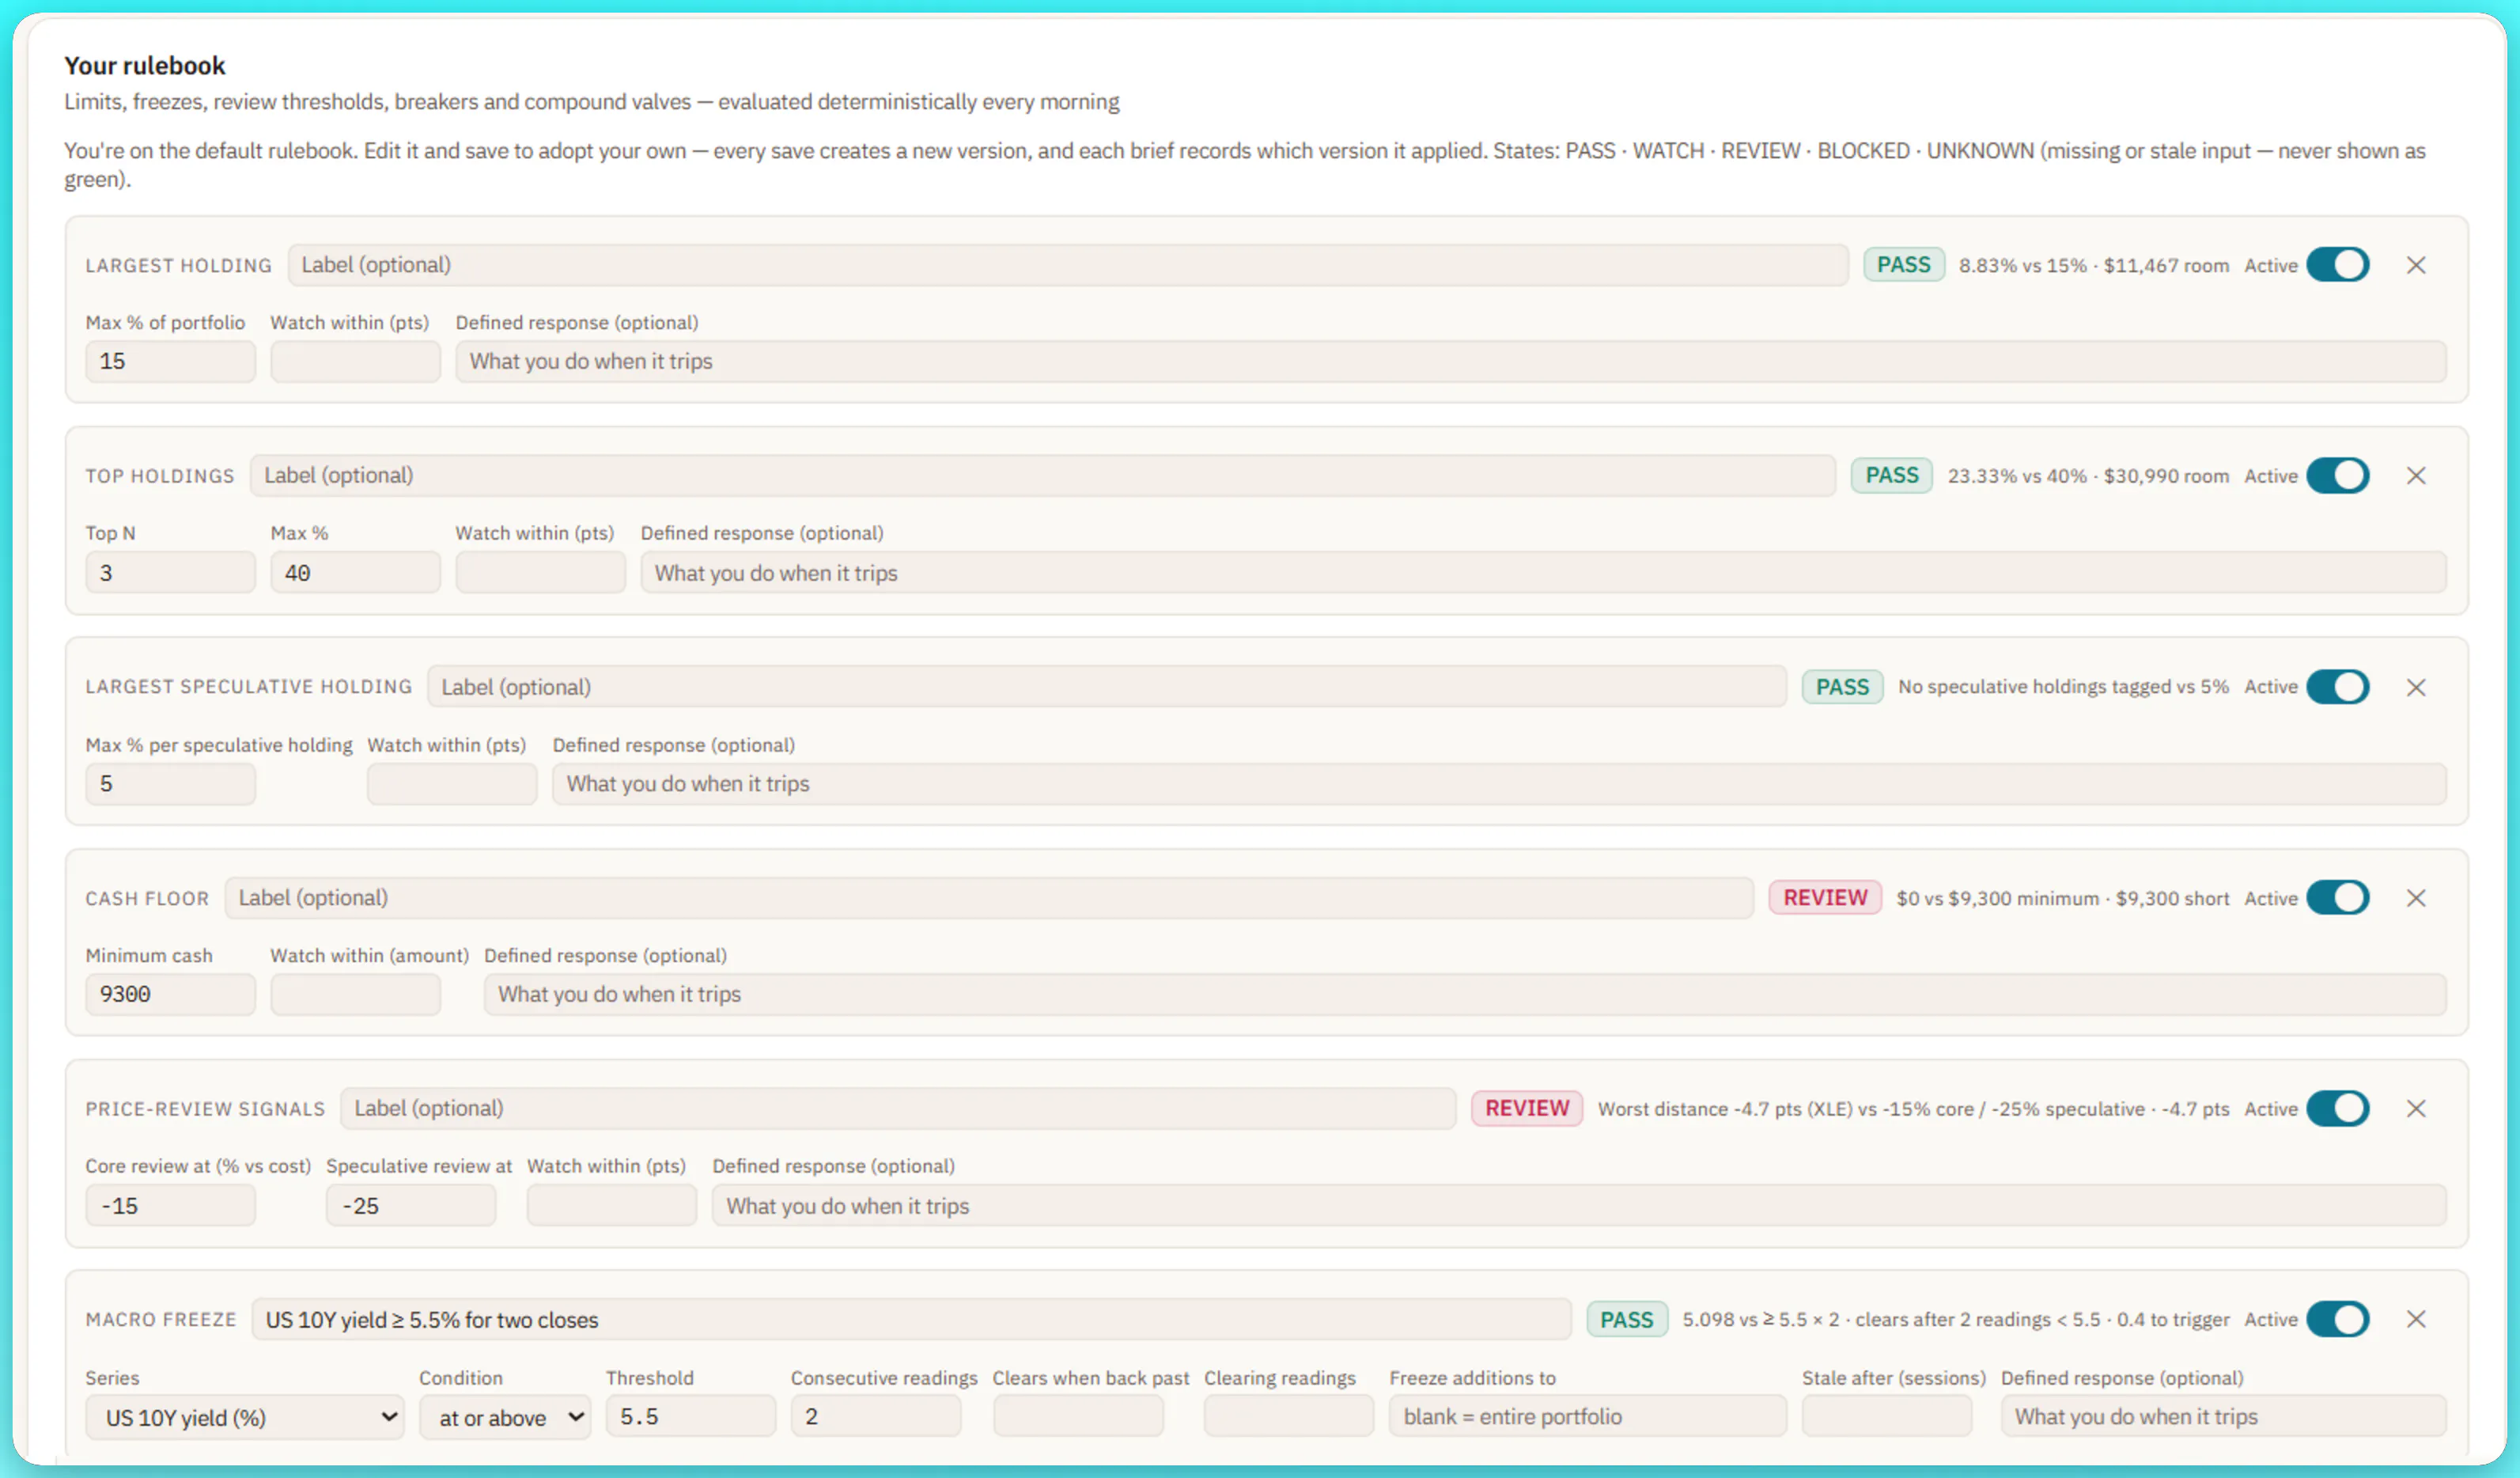Edit Consecutive readings value 2

point(876,1417)
